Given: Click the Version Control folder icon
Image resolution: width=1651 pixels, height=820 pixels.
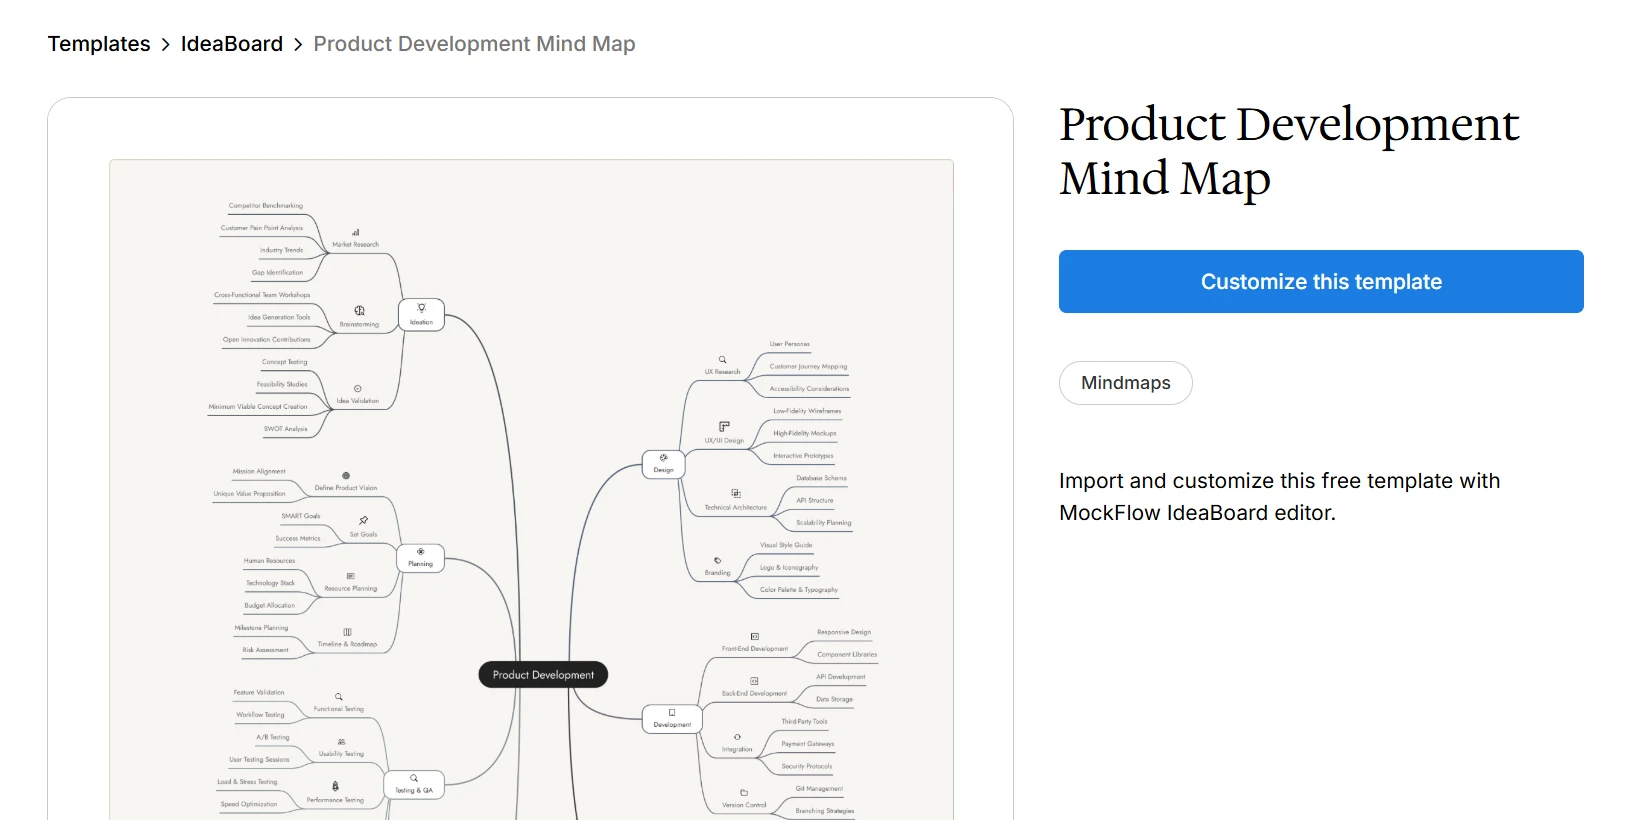Looking at the screenshot, I should [744, 793].
